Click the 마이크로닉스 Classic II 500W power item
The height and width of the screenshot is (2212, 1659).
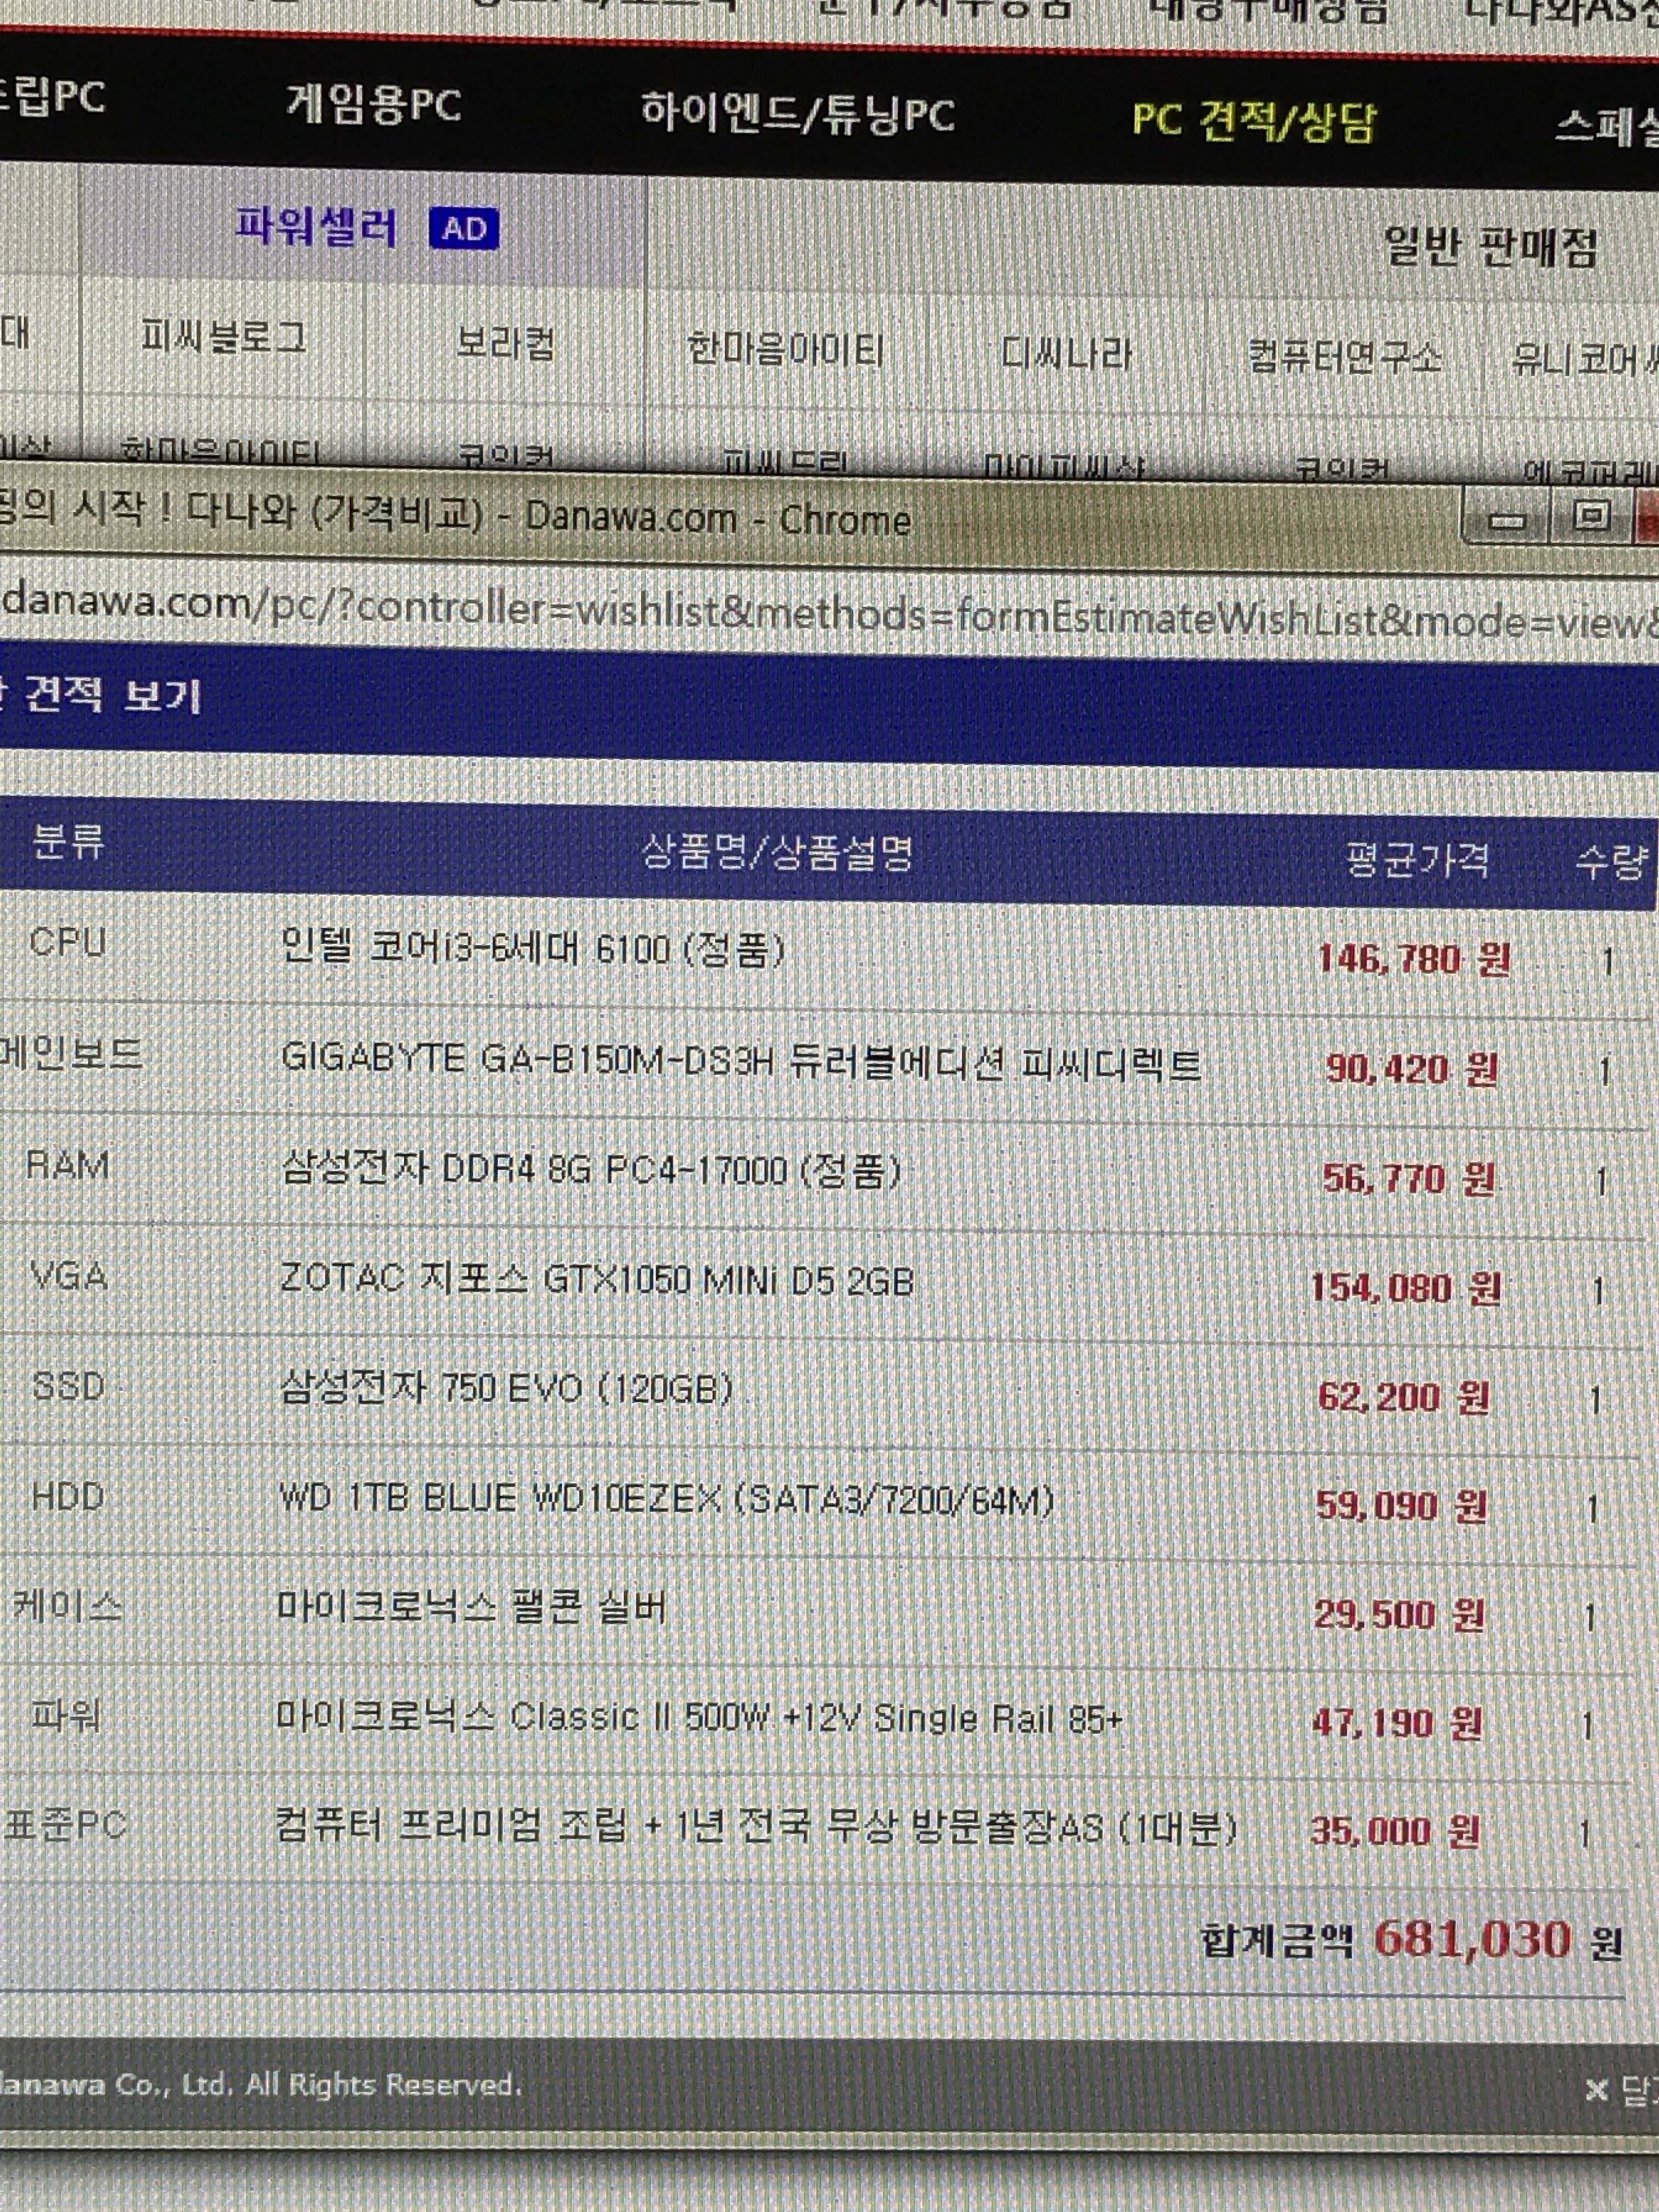pyautogui.click(x=698, y=1717)
